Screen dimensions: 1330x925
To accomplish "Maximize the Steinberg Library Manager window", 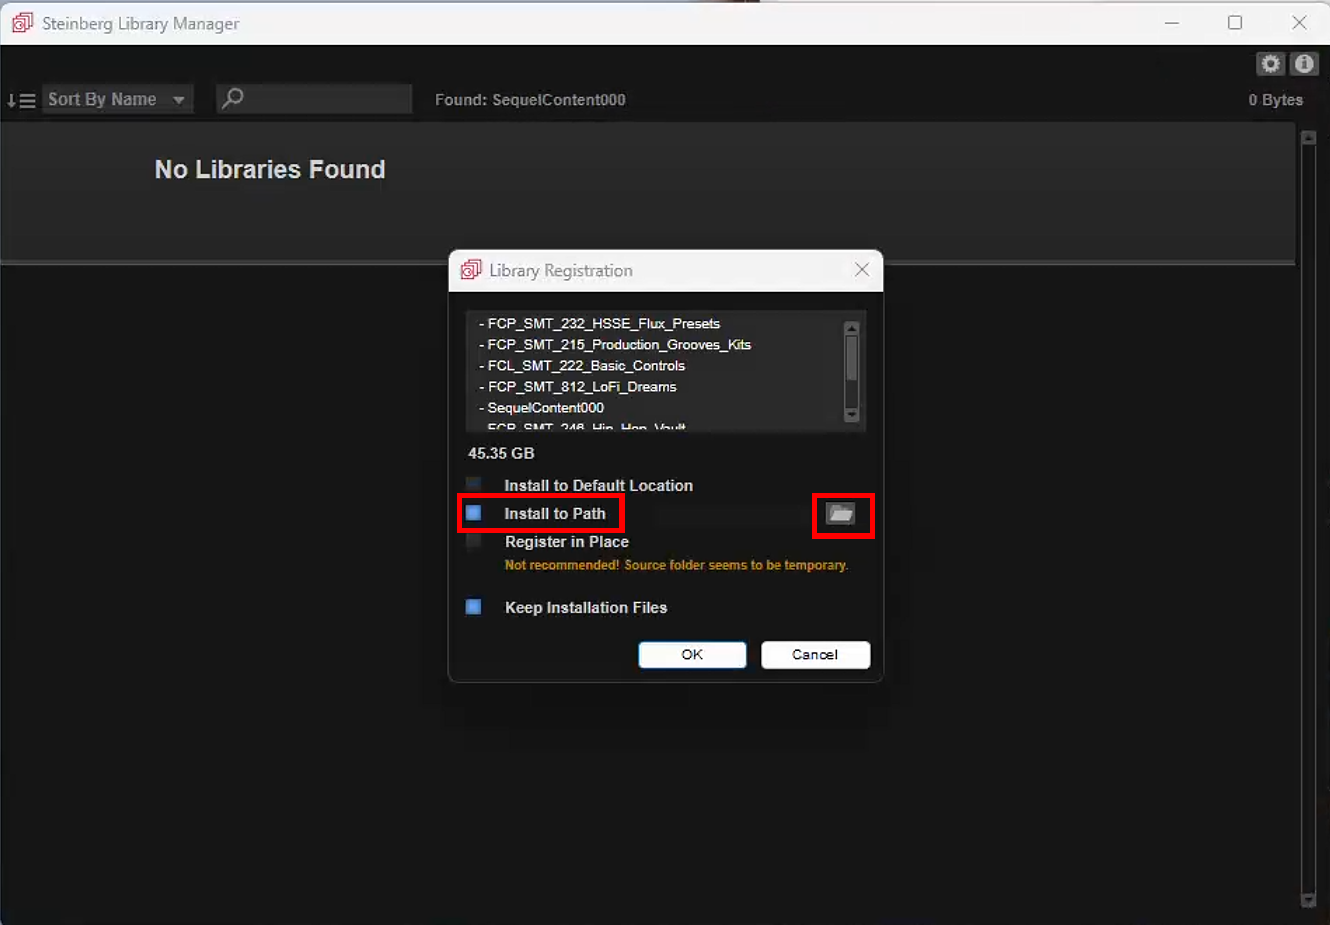I will (x=1235, y=23).
